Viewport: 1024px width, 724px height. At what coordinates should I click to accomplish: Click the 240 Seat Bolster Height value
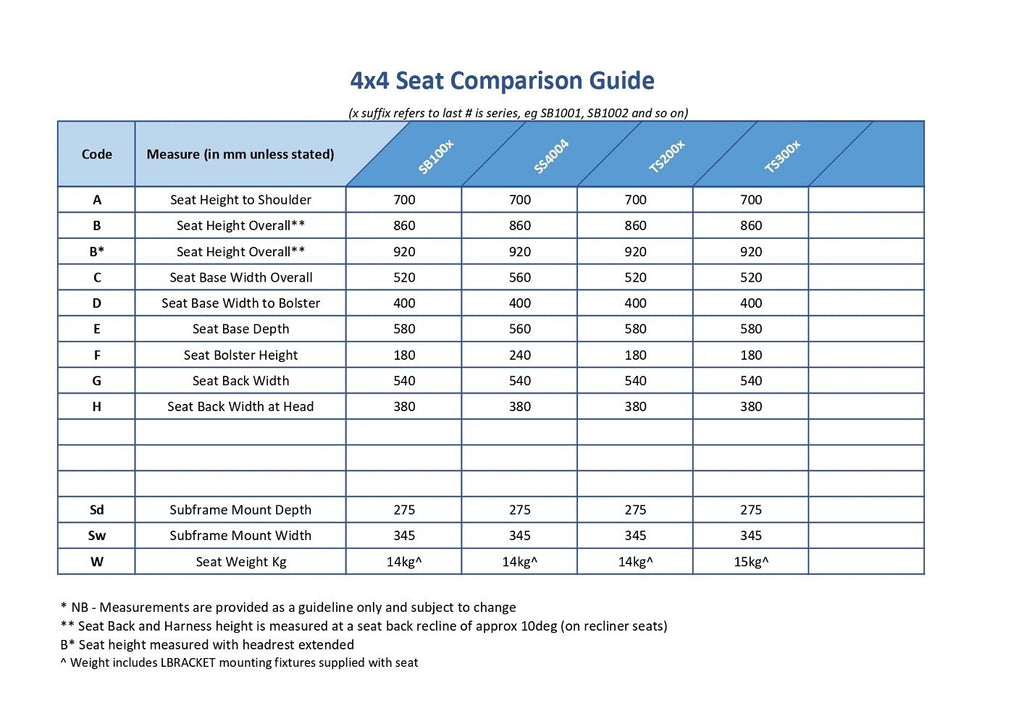pos(520,355)
